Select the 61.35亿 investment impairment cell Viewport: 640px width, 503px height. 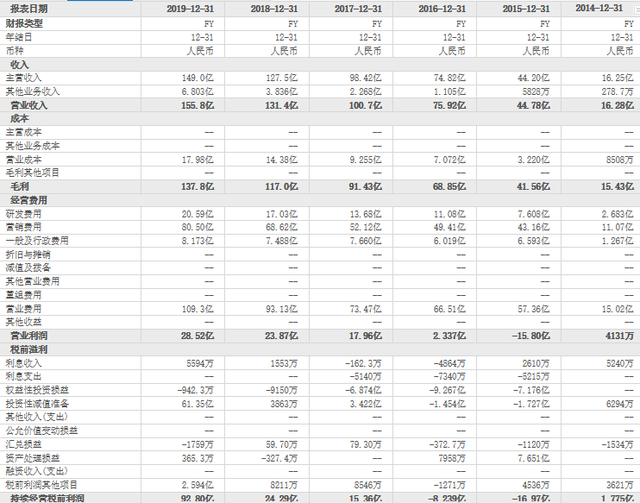pos(198,404)
